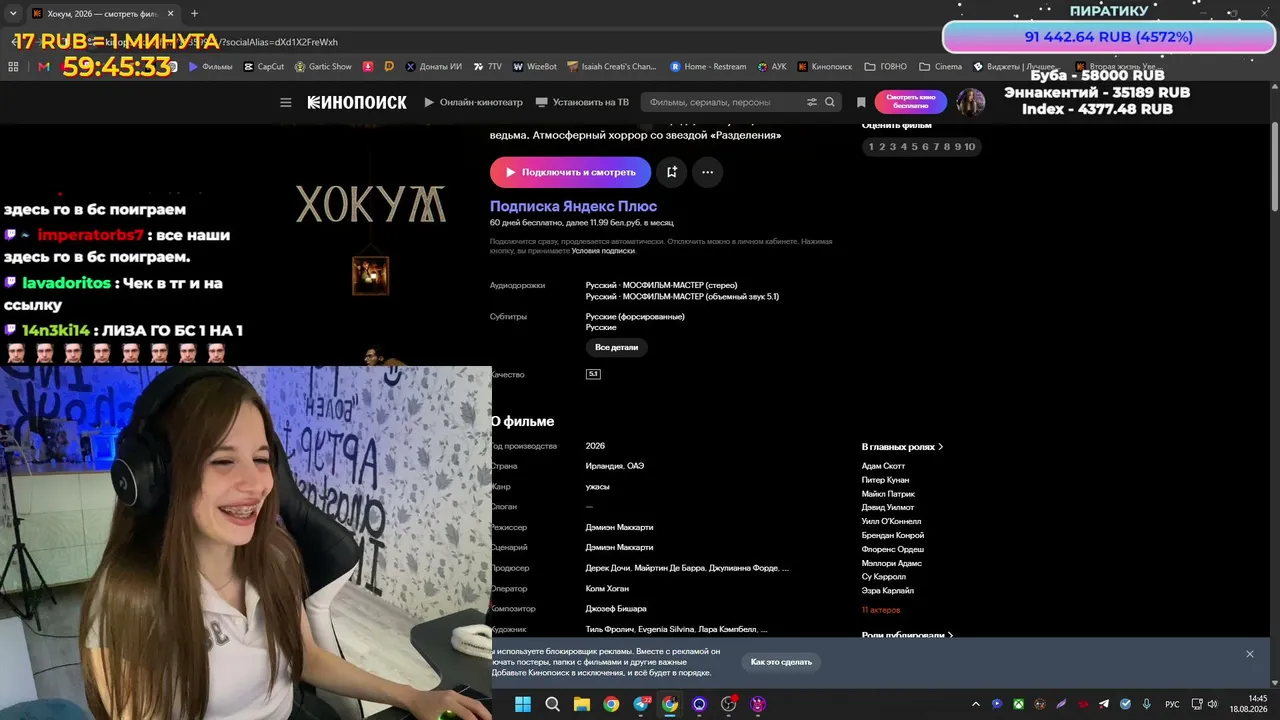
Task: Open the Kinopoisk hamburger menu
Action: click(x=286, y=102)
